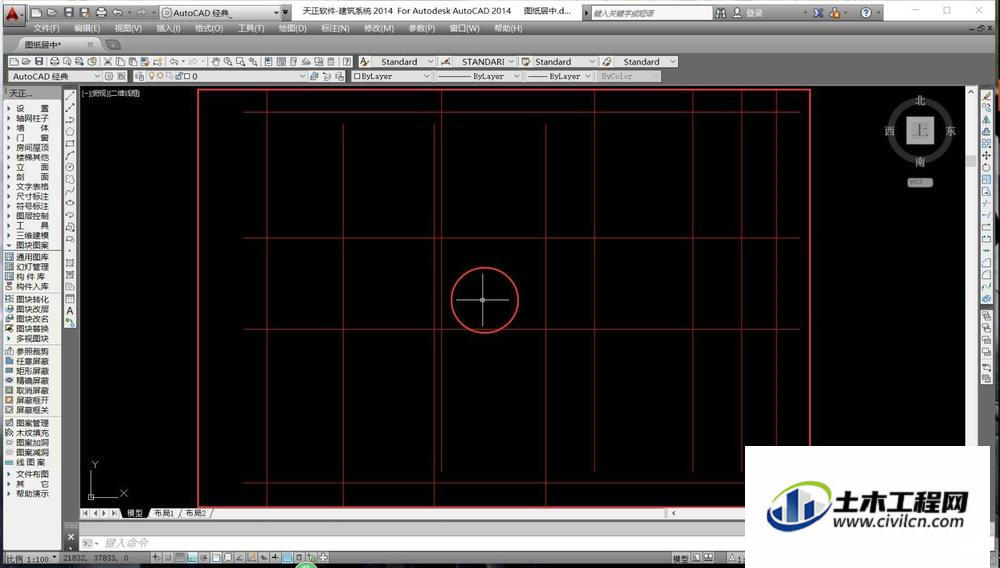Open the ByLayer lineweight dropdown
This screenshot has width=1000, height=568.
point(588,76)
